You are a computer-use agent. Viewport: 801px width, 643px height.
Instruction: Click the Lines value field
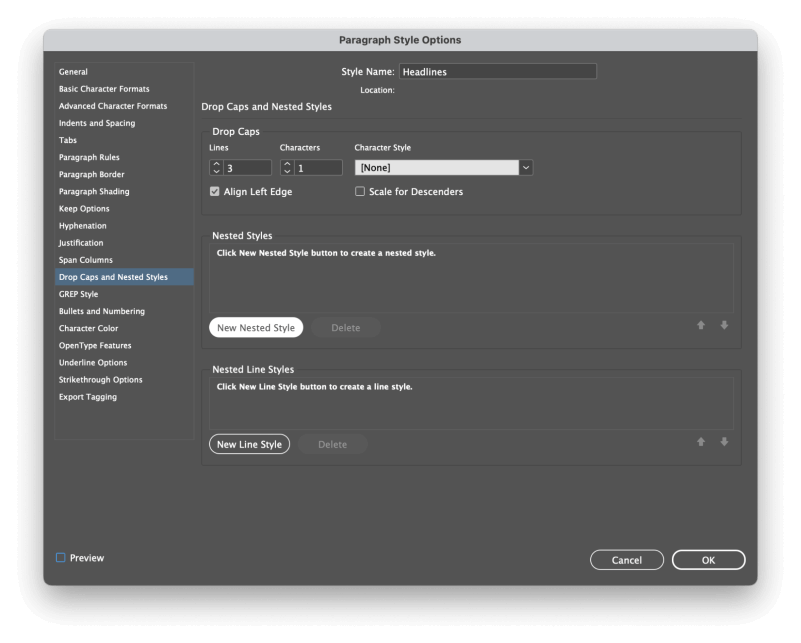pyautogui.click(x=247, y=168)
